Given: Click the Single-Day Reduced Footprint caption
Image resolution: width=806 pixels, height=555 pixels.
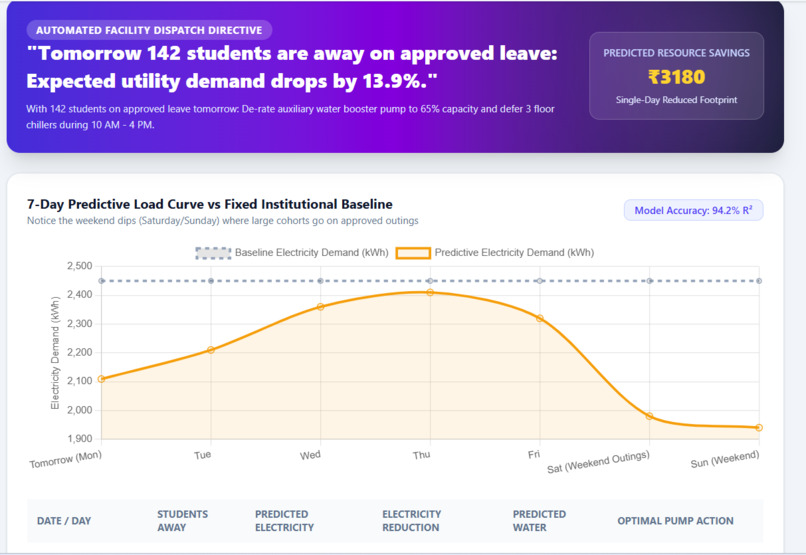Looking at the screenshot, I should pyautogui.click(x=676, y=100).
